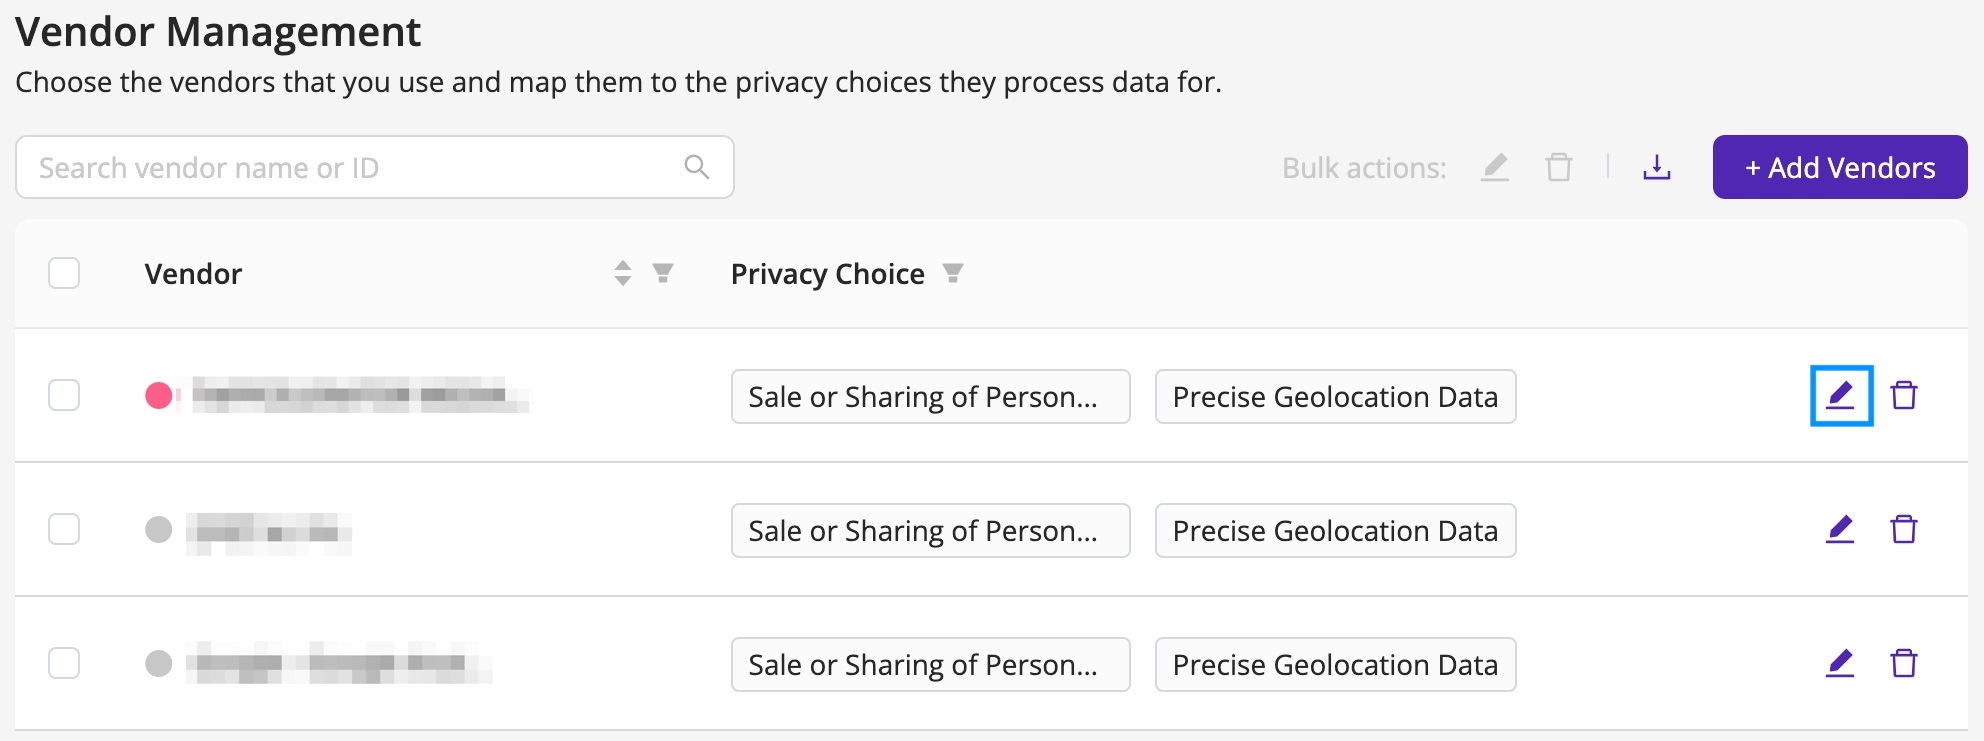Select the header checkbox to choose all vendors
Image resolution: width=1984 pixels, height=741 pixels.
[x=64, y=273]
